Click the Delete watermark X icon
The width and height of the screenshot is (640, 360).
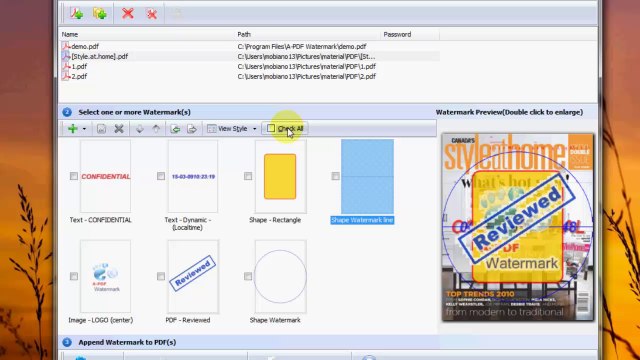pyautogui.click(x=119, y=129)
